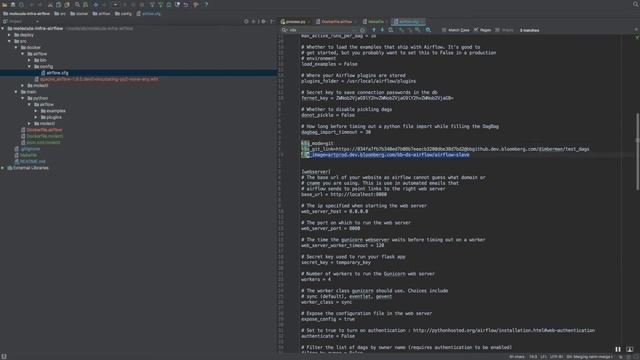Close the find bar with X icon
Screen dimensions: 640x360
[x=636, y=30]
